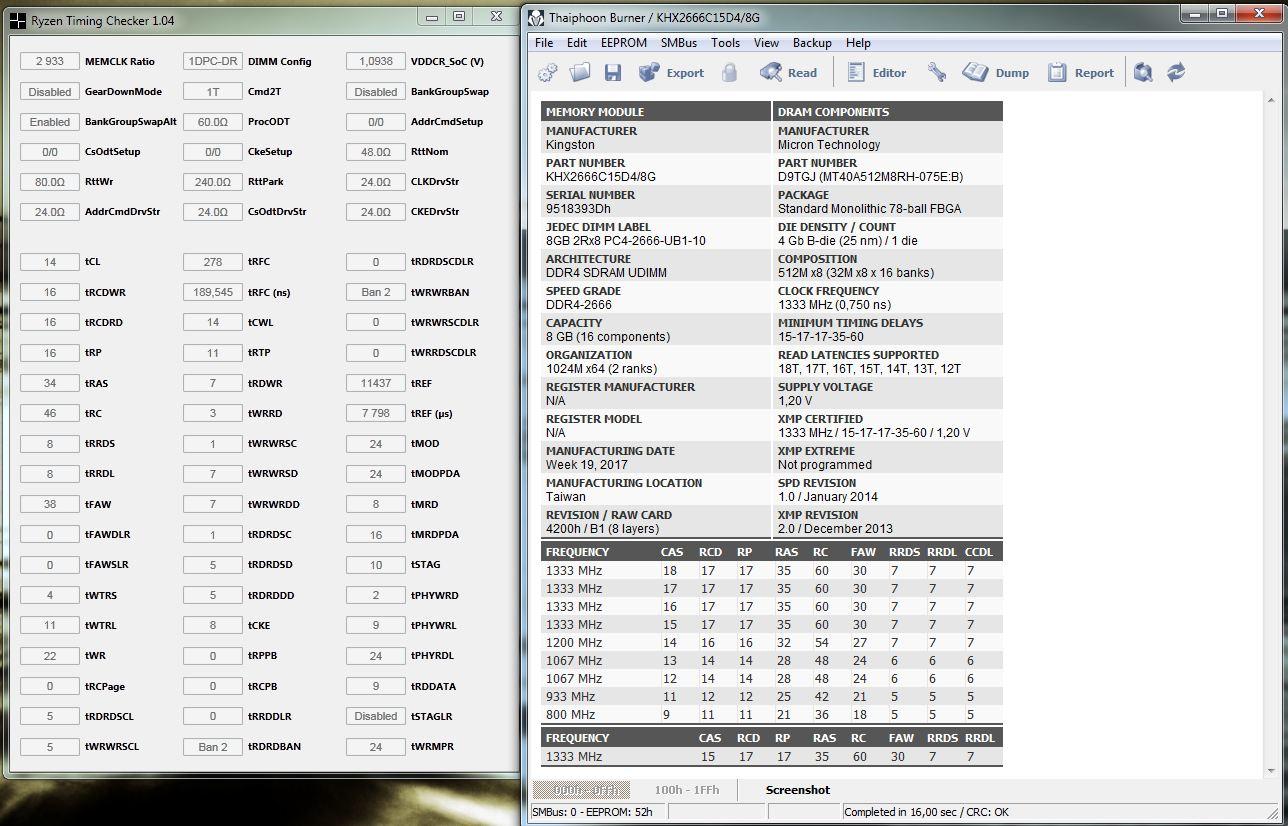Screen dimensions: 1288x826
Task: Click the BankGroupSwapAlt Enabled field
Action: point(50,121)
